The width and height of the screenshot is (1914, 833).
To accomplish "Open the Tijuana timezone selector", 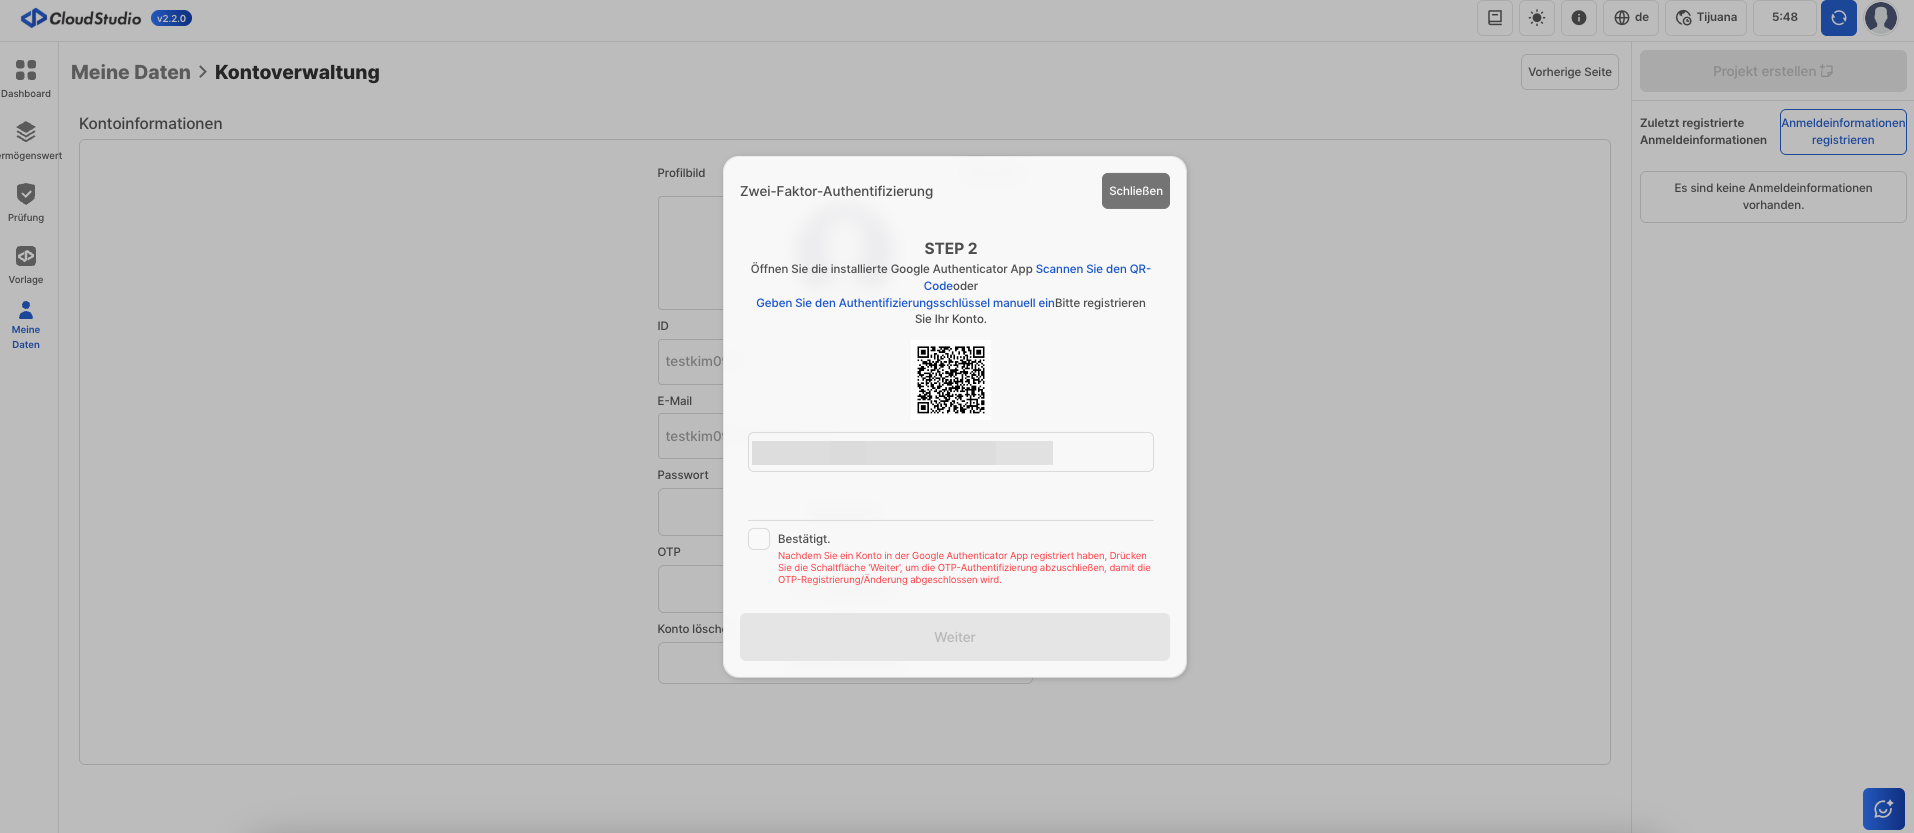I will tap(1706, 18).
